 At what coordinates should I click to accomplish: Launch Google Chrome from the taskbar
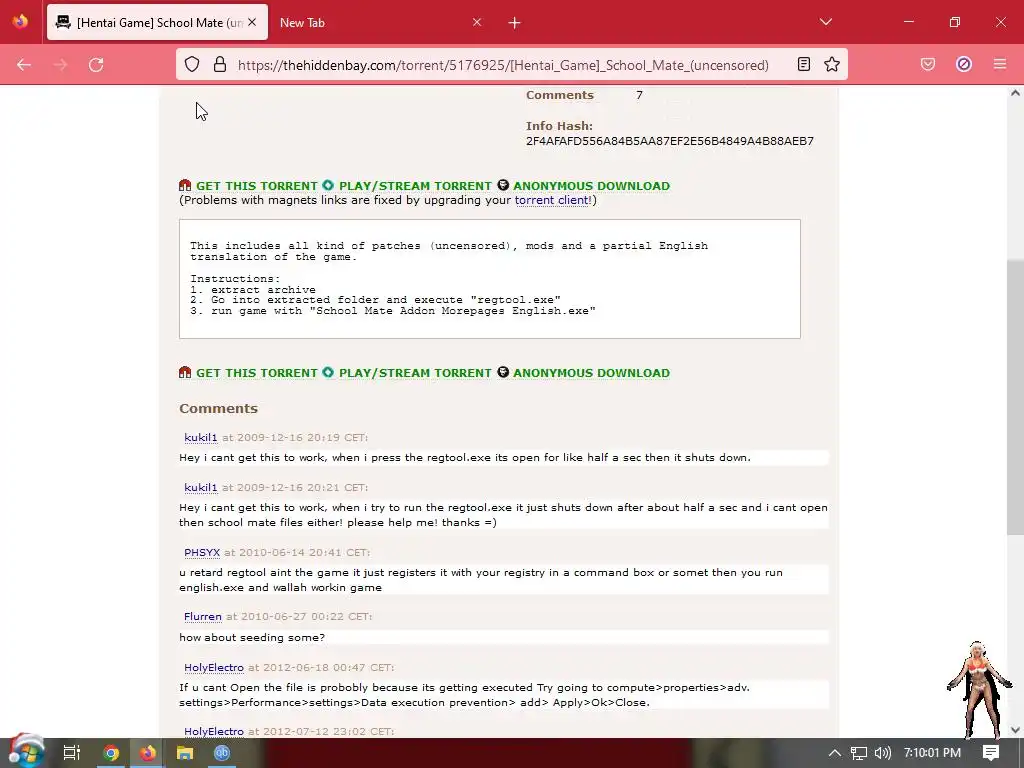(x=111, y=753)
